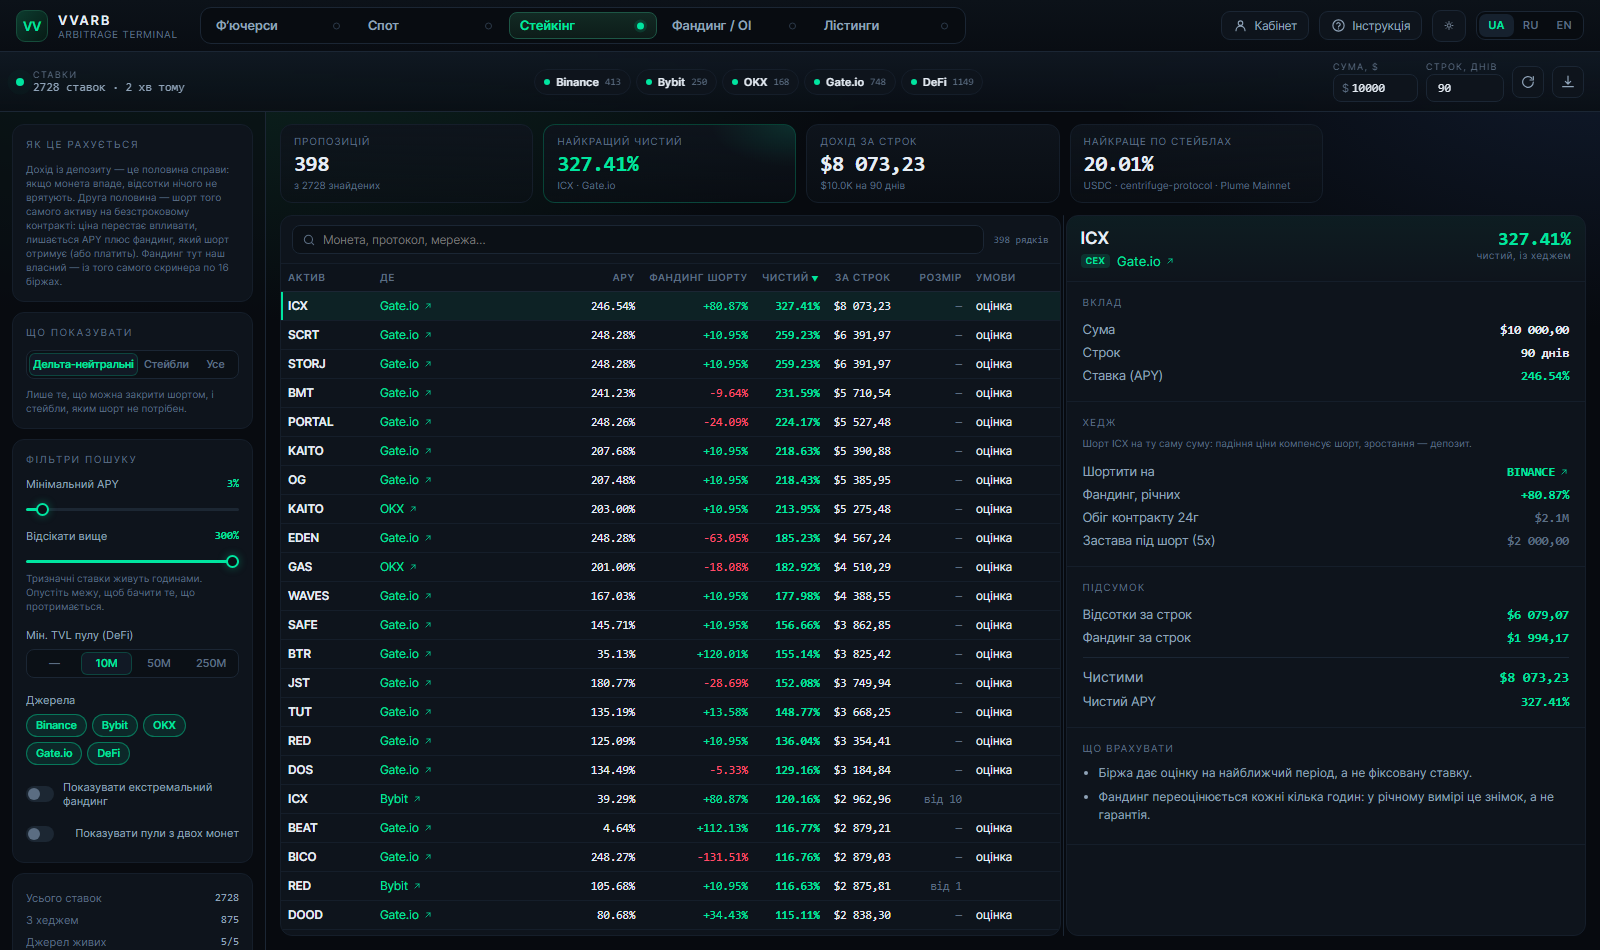The height and width of the screenshot is (950, 1600).
Task: Sort table by ФАНДИНГ ШОРТУ header
Action: pos(698,278)
